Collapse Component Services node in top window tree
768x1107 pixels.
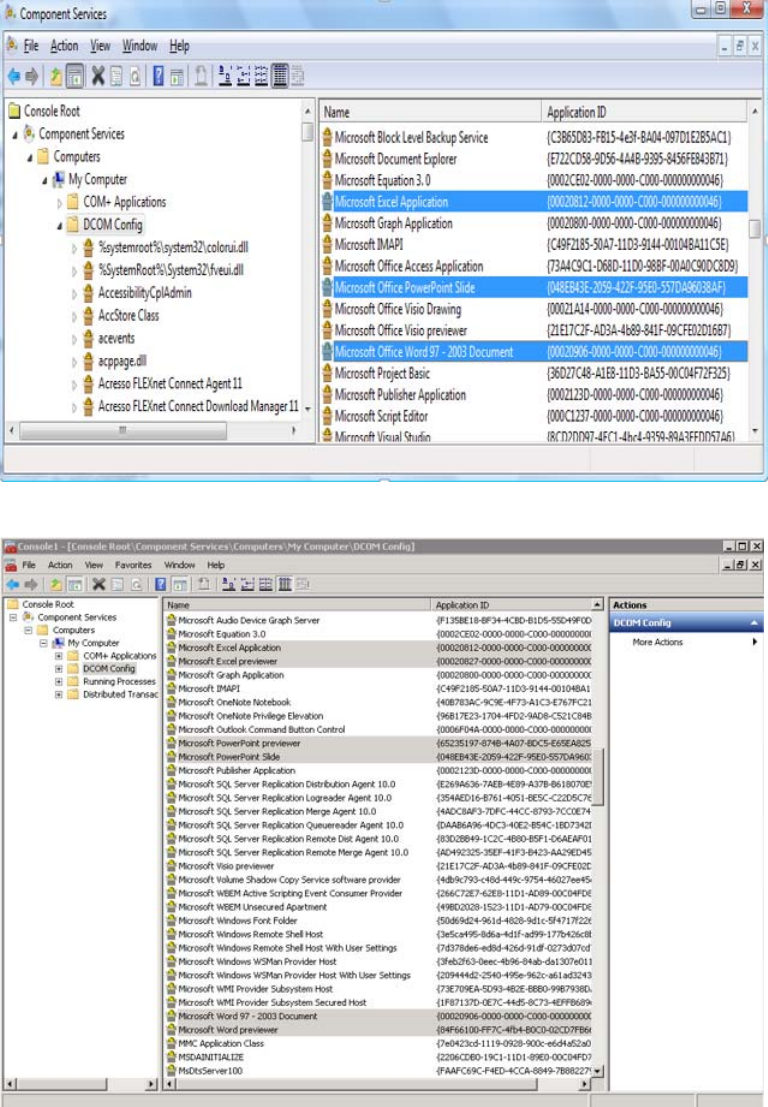(x=15, y=135)
